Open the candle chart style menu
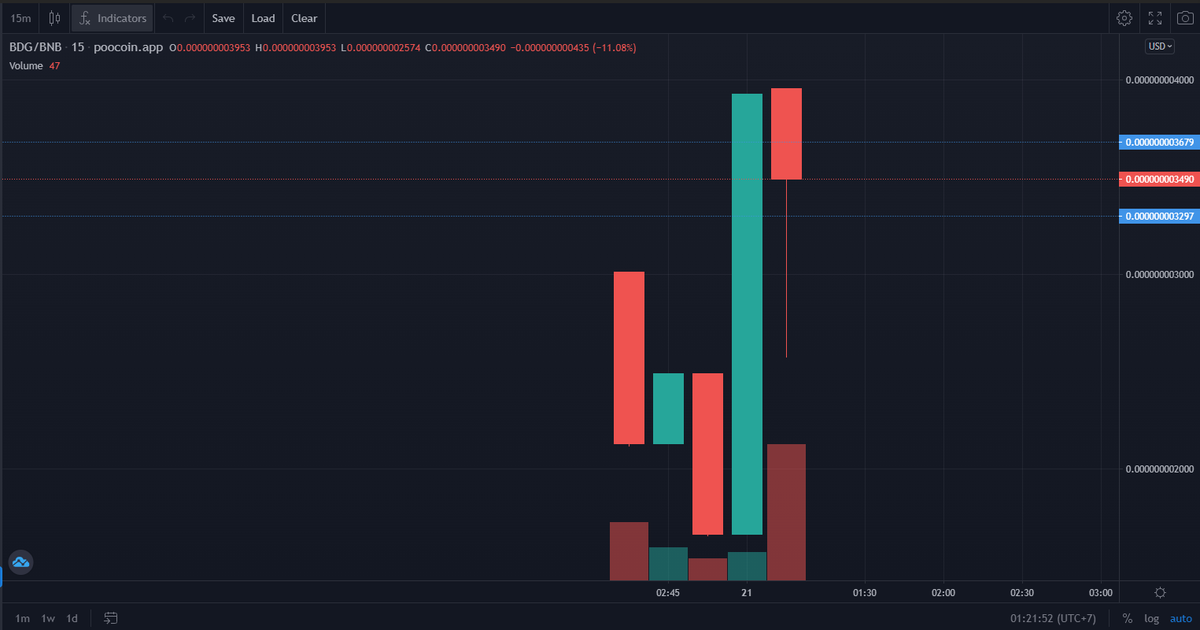 click(54, 18)
